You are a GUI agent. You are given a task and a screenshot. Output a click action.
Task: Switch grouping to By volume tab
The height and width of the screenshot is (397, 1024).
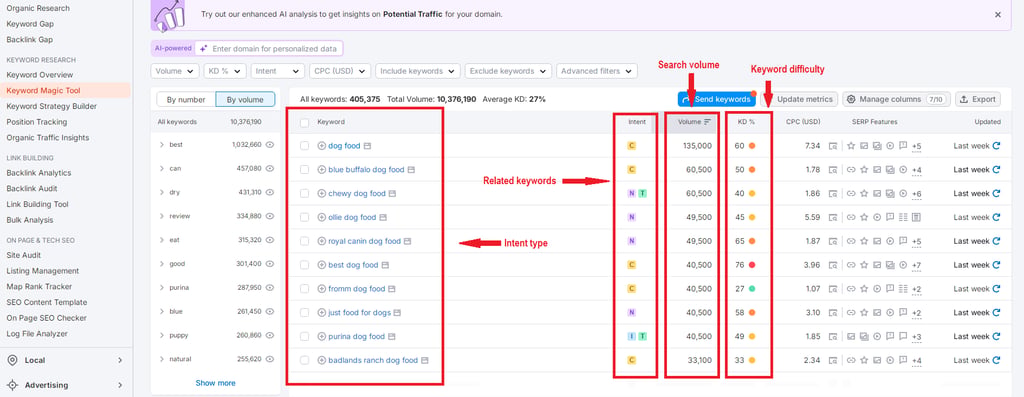(x=245, y=100)
